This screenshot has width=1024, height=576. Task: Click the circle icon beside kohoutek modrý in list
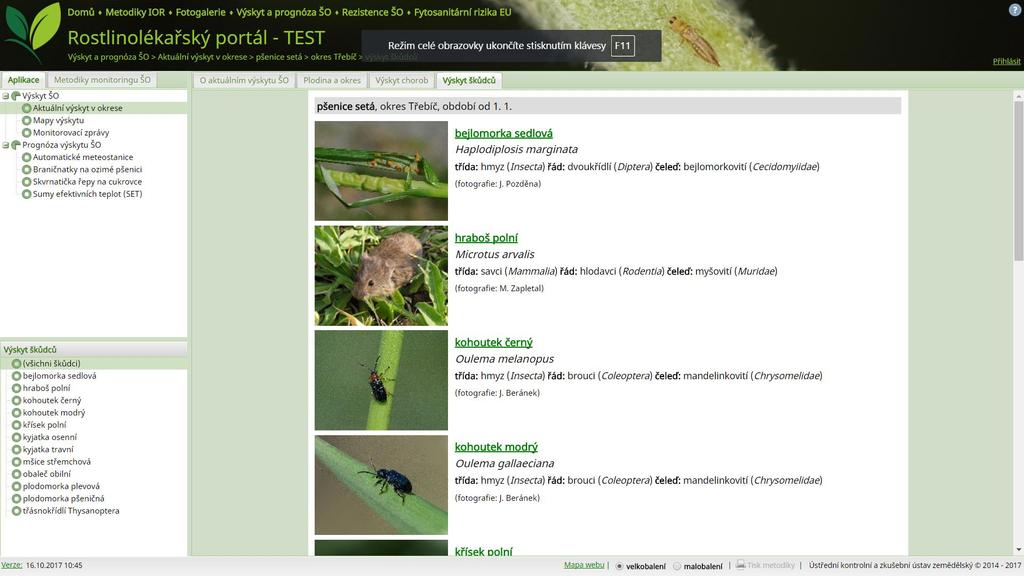coord(16,413)
